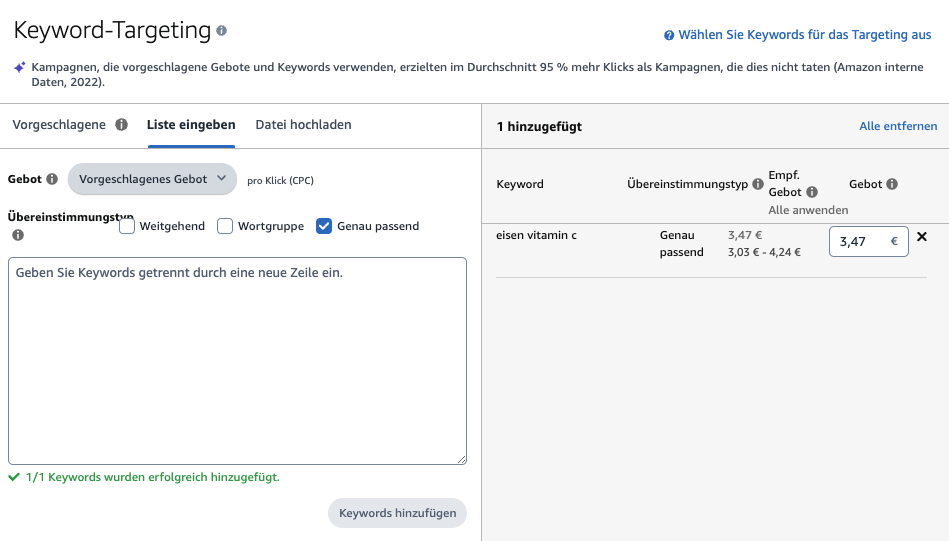Click the Keywords hinzufügen button
The image size is (949, 541).
(x=398, y=513)
